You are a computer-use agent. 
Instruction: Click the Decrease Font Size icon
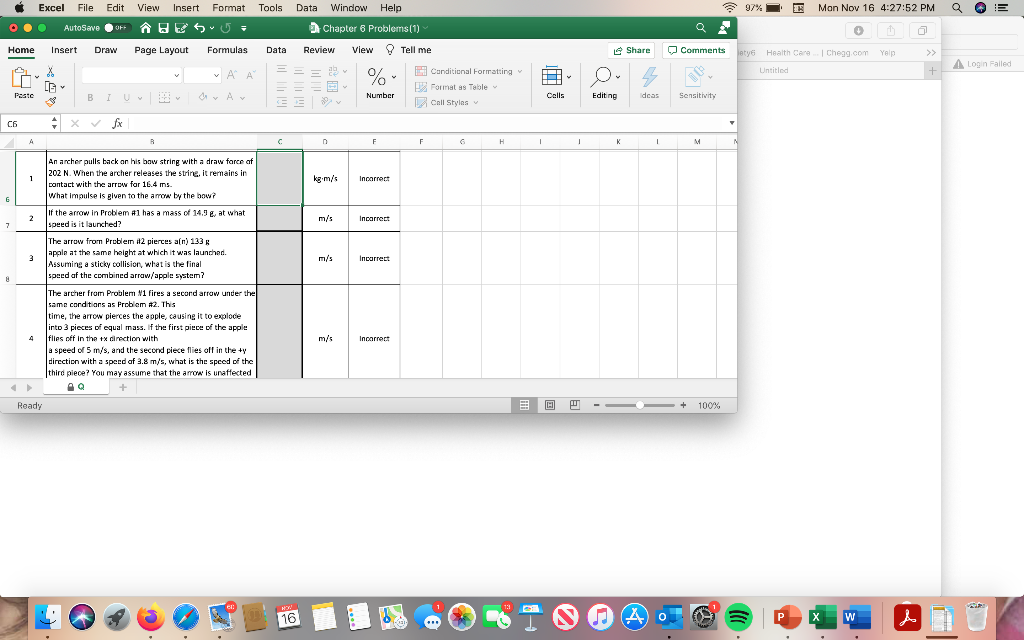click(x=250, y=76)
